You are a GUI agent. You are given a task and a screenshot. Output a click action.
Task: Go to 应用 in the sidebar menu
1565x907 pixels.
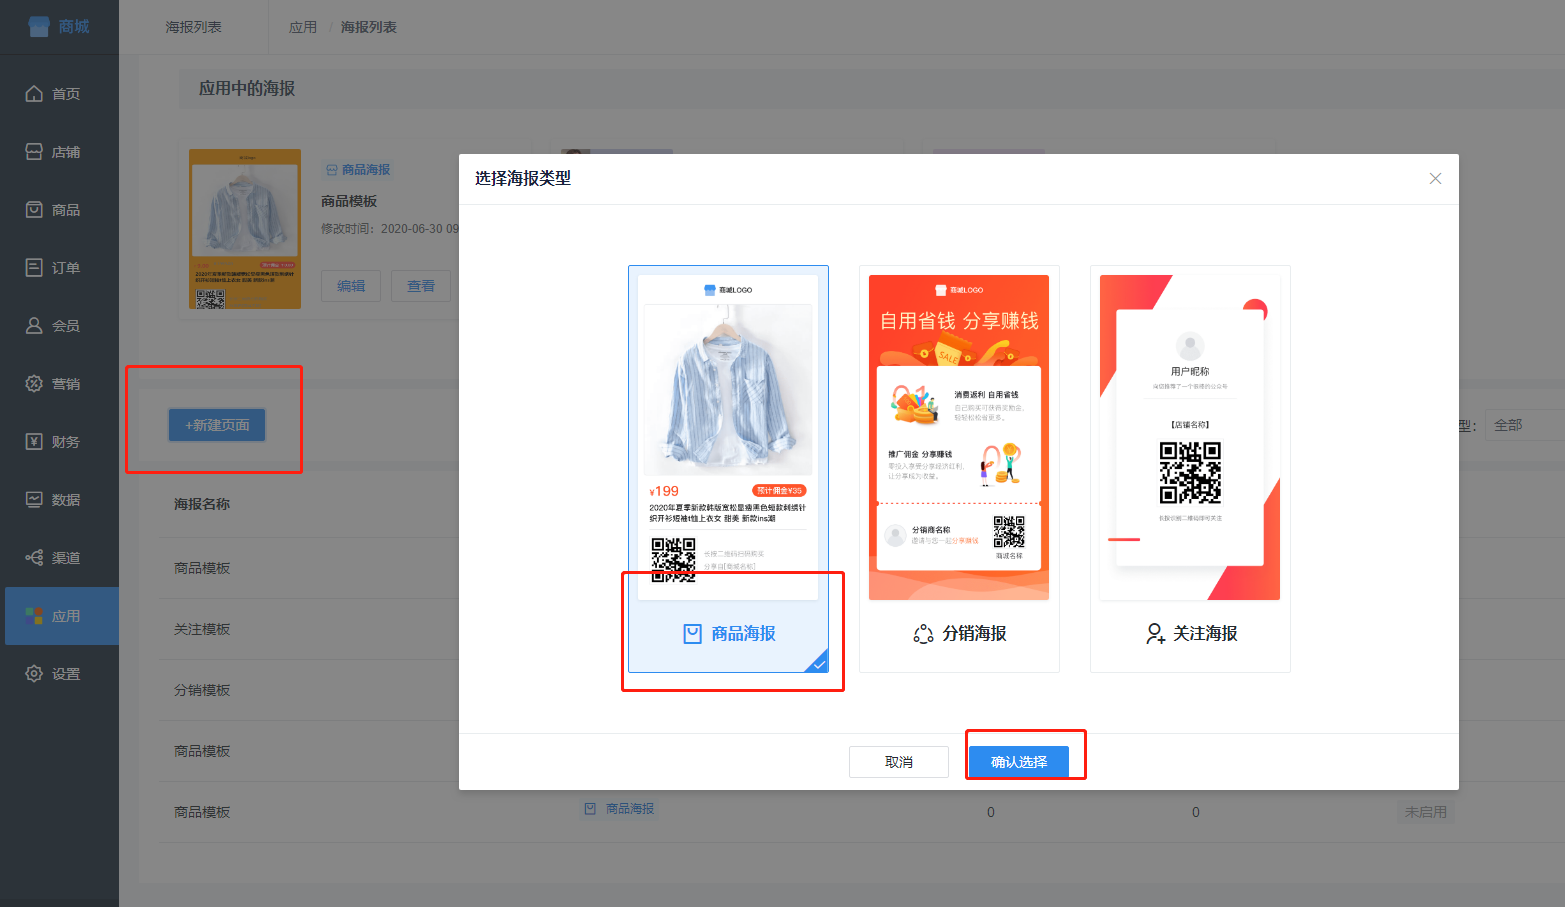tap(62, 616)
